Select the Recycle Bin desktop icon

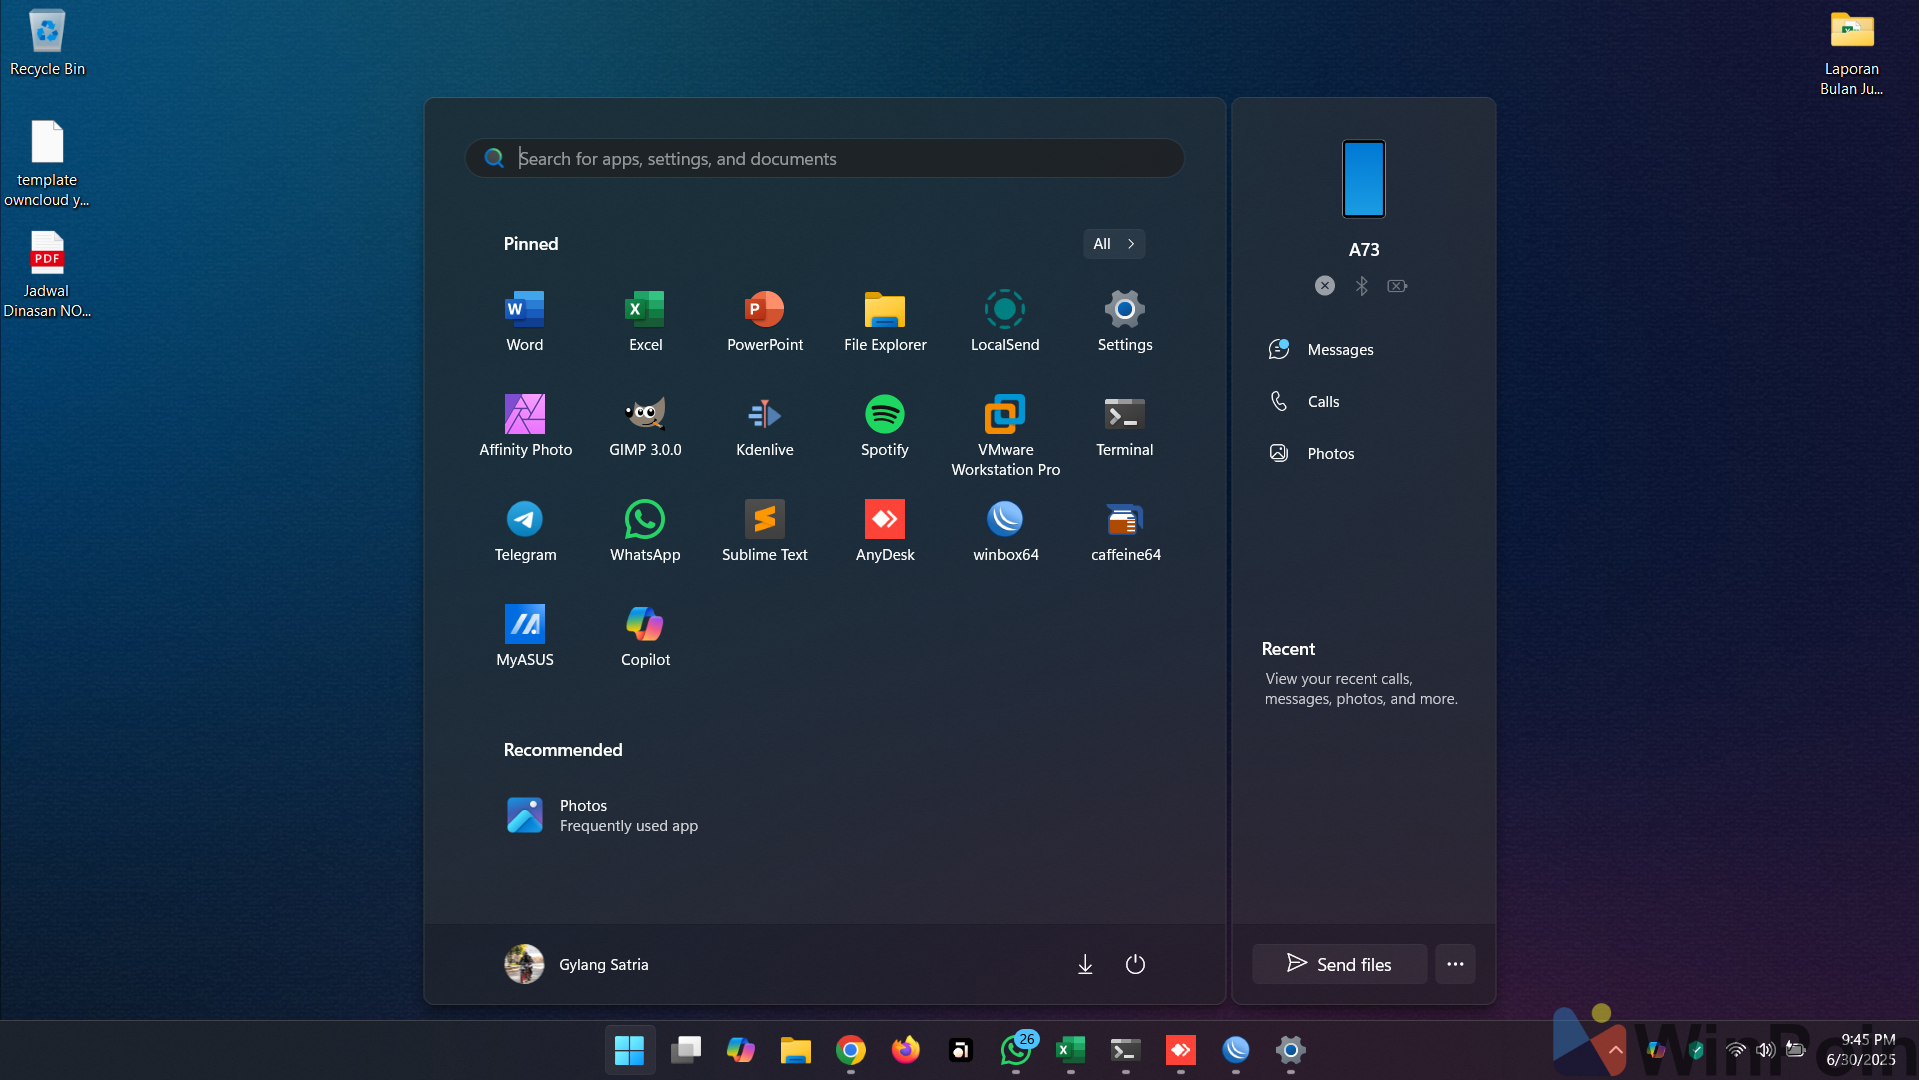point(47,43)
